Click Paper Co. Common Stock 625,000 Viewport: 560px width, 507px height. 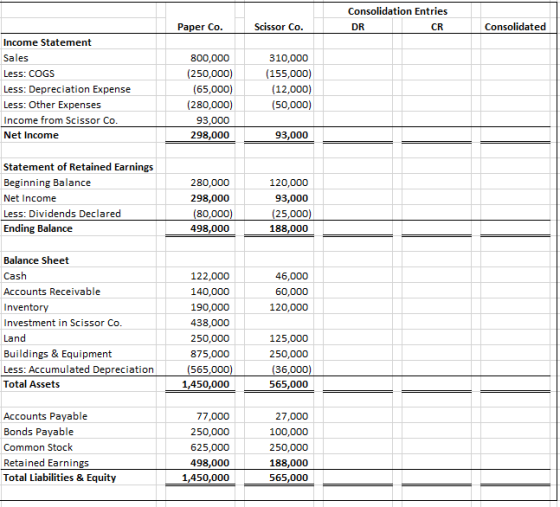[x=210, y=447]
